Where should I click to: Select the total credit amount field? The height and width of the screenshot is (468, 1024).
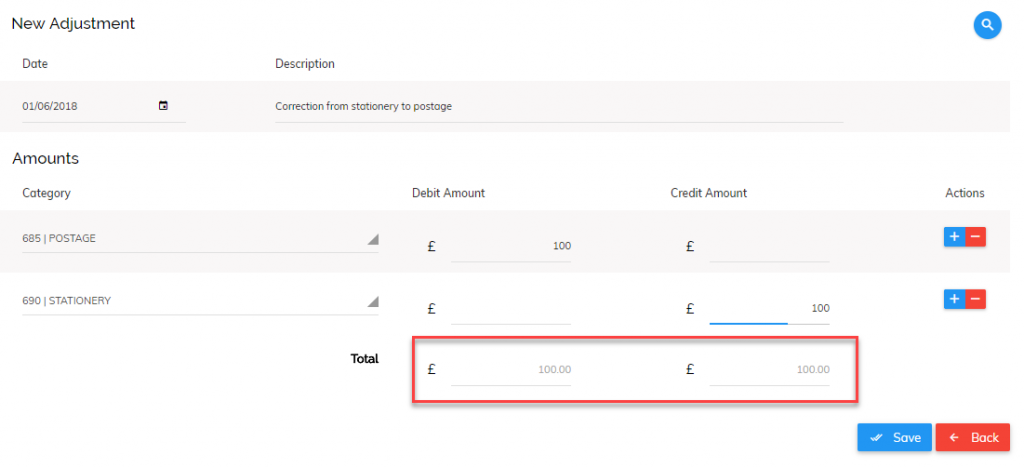769,370
